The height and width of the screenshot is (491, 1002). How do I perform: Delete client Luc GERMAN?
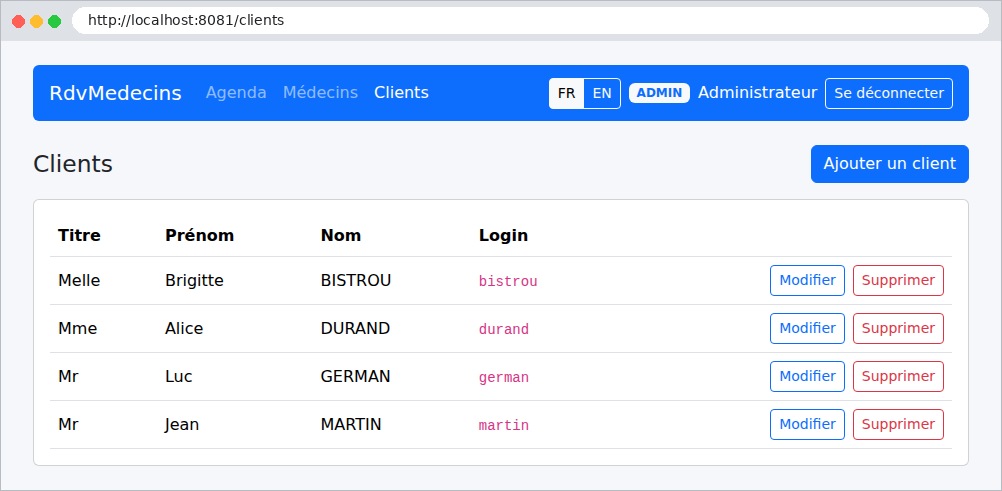click(898, 377)
